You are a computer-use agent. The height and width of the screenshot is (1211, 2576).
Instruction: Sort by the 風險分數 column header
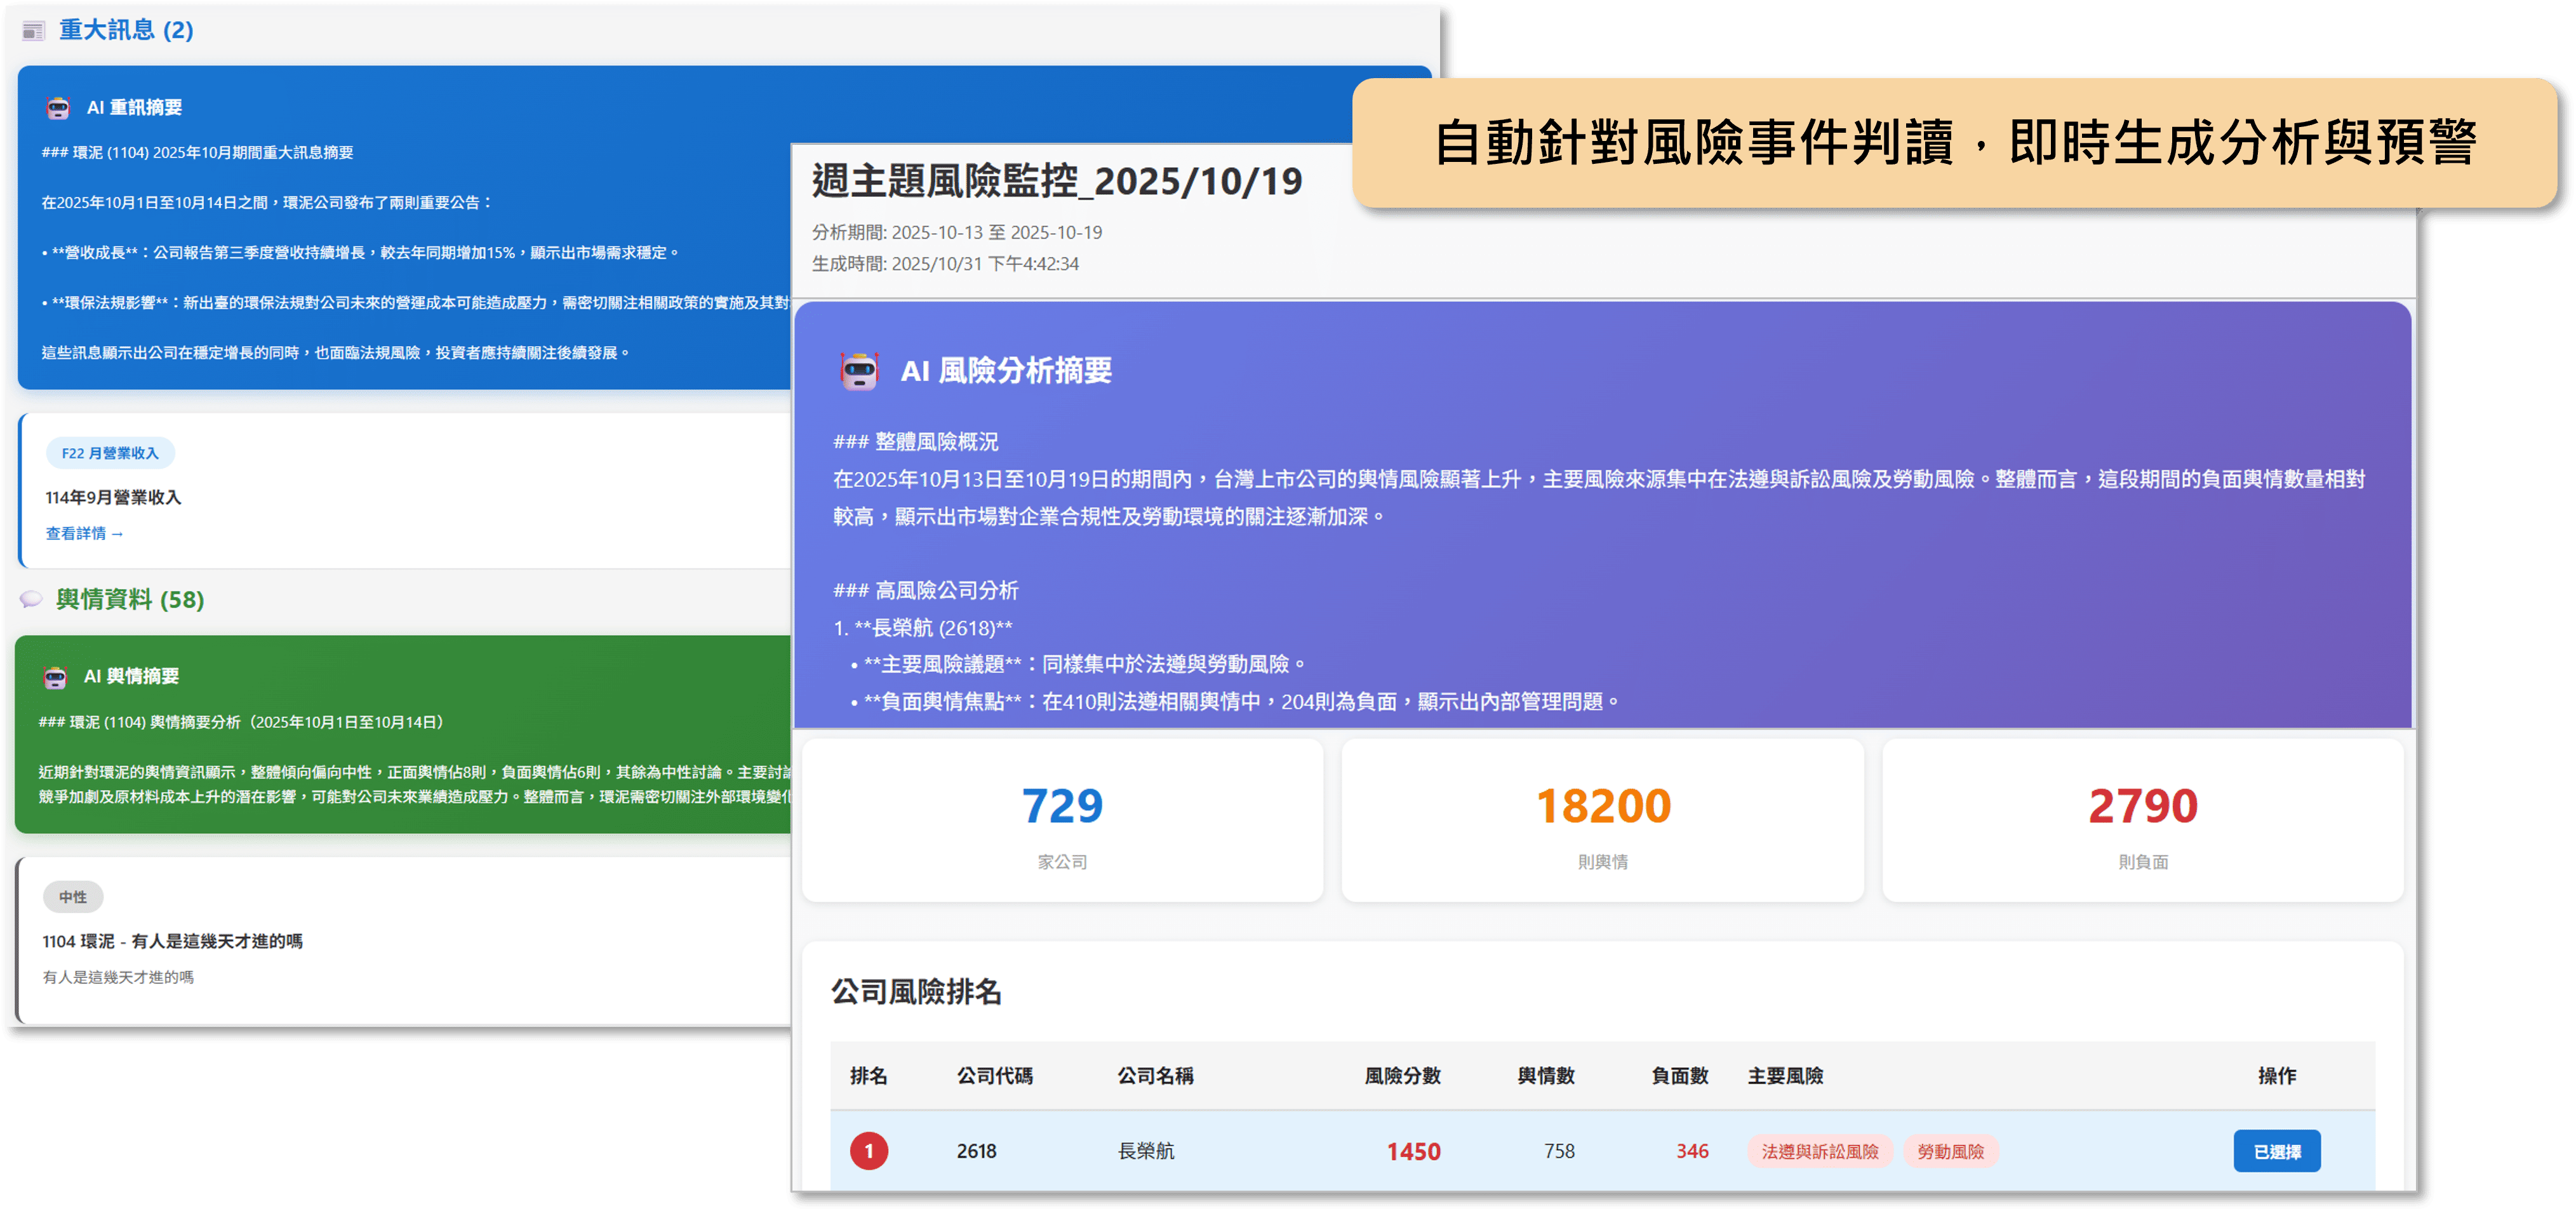point(1402,1076)
